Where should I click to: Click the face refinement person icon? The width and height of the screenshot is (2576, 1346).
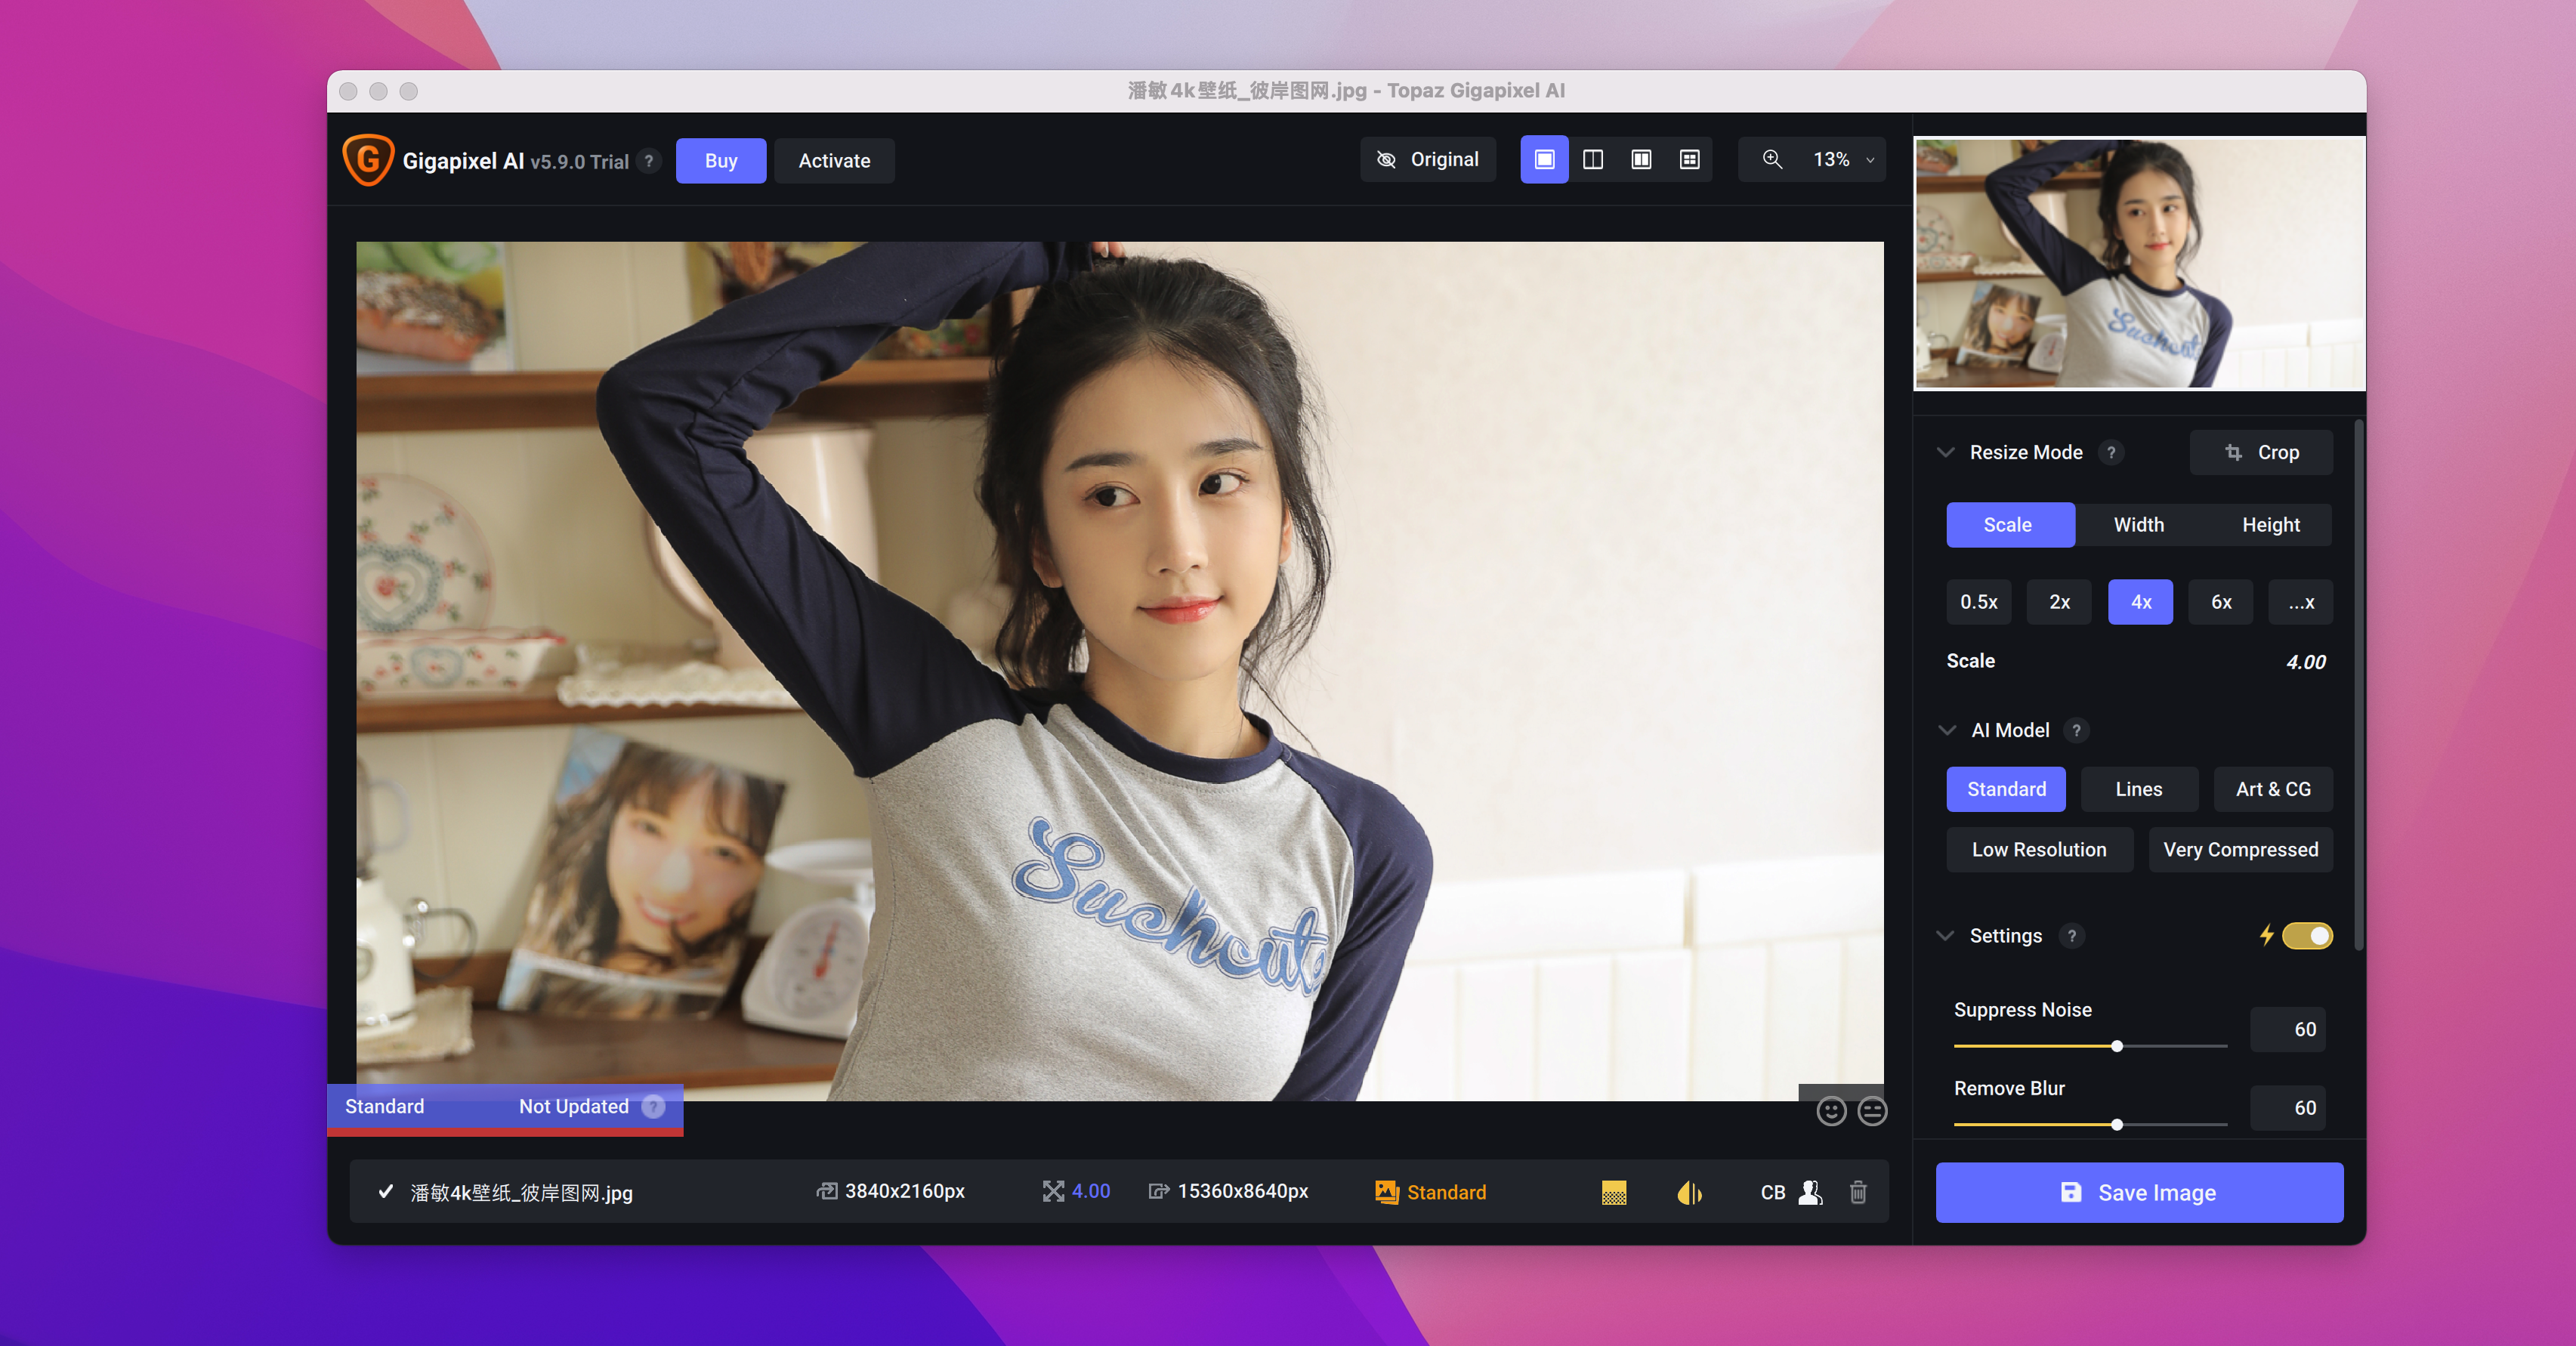pos(1810,1192)
